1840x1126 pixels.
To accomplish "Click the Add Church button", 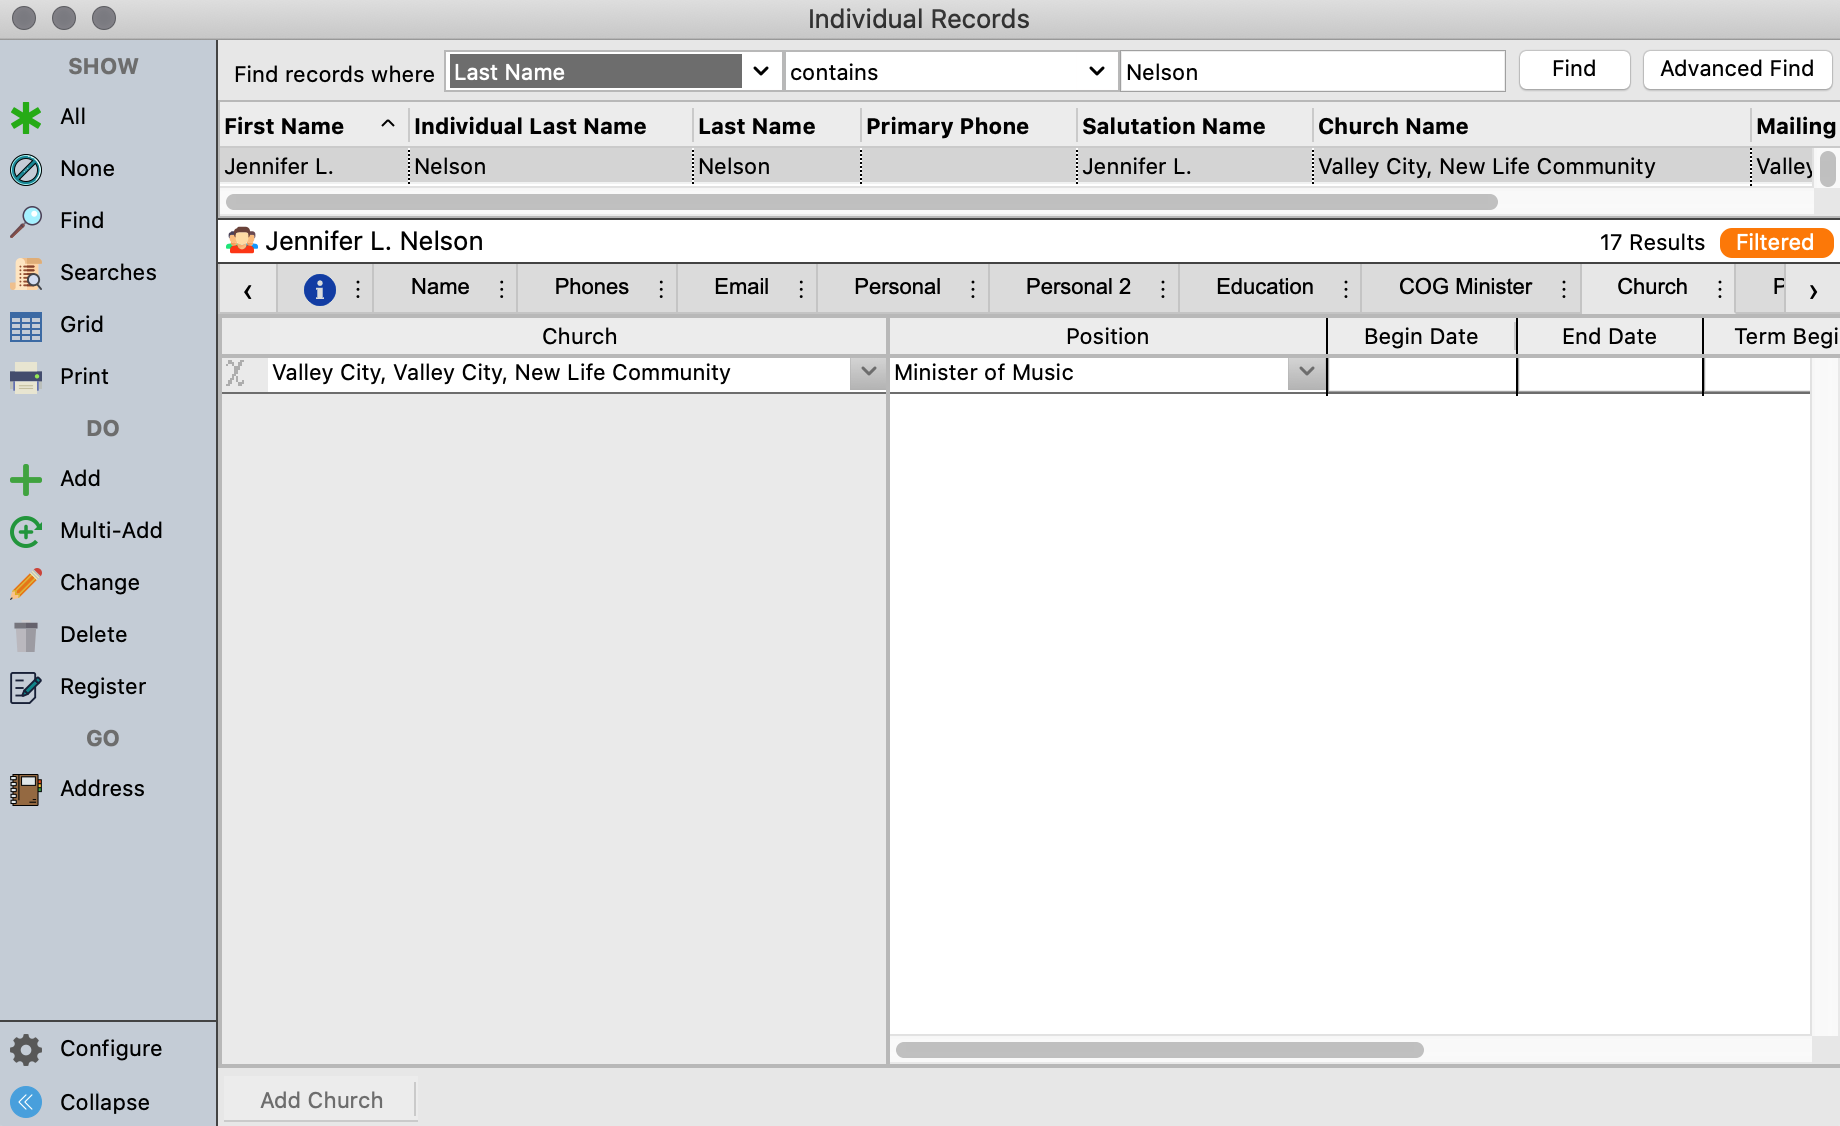I will [321, 1100].
